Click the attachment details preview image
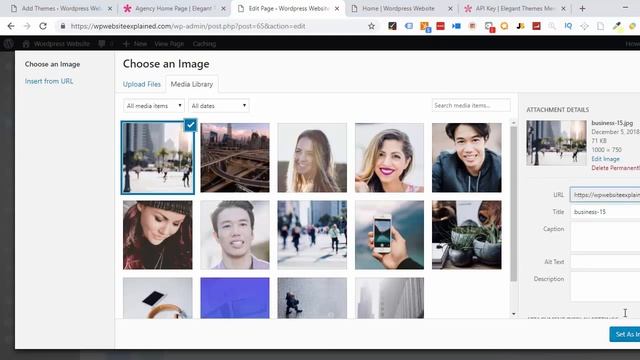 pyautogui.click(x=556, y=142)
